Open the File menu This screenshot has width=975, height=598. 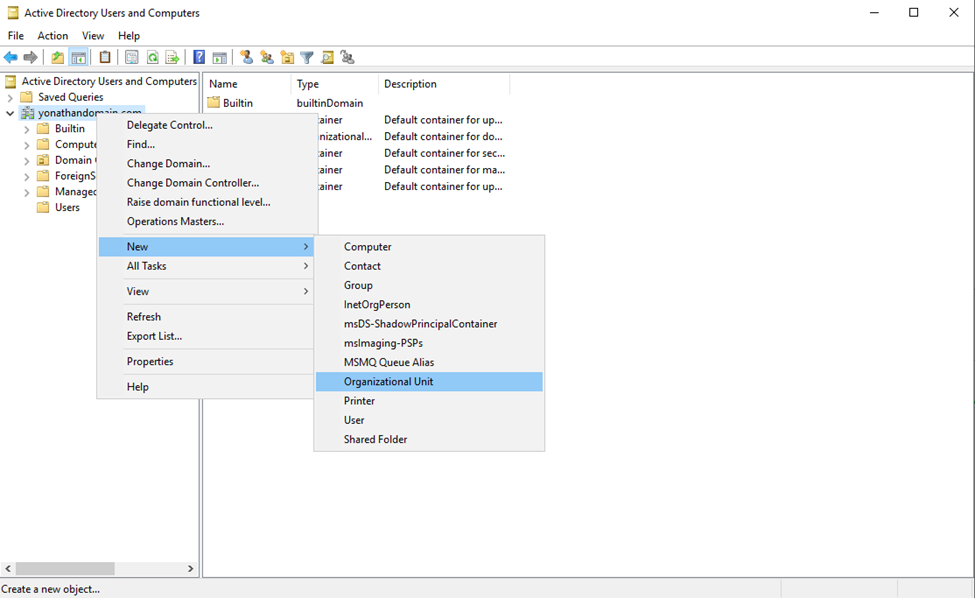[x=16, y=36]
